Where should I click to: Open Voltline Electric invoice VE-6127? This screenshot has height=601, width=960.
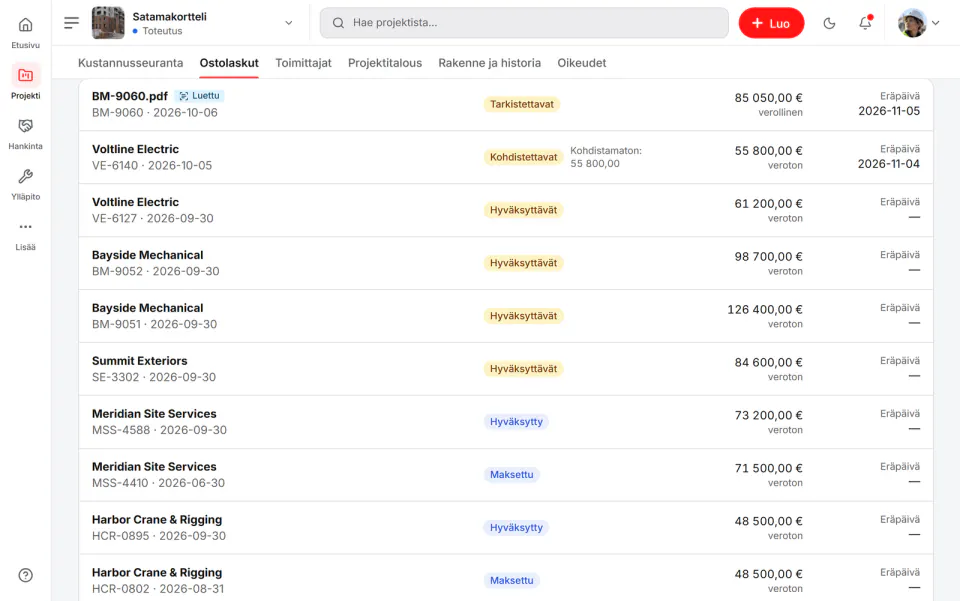pos(506,211)
